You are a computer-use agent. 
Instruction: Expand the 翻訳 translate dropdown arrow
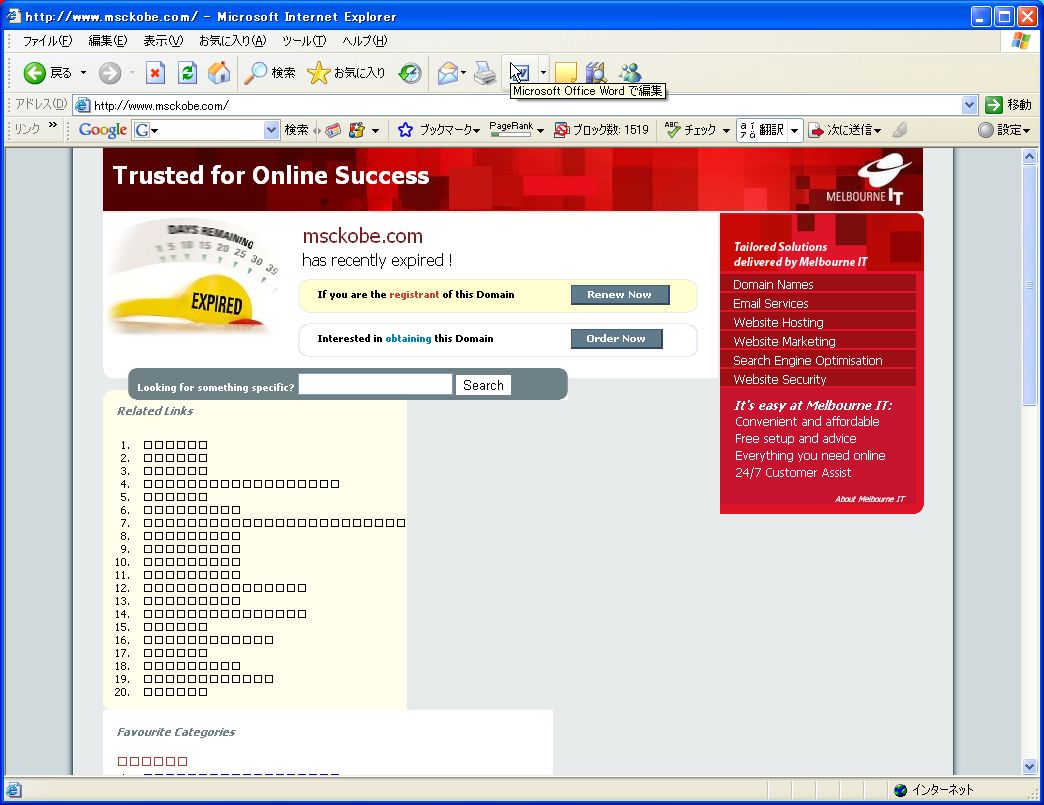(x=794, y=130)
